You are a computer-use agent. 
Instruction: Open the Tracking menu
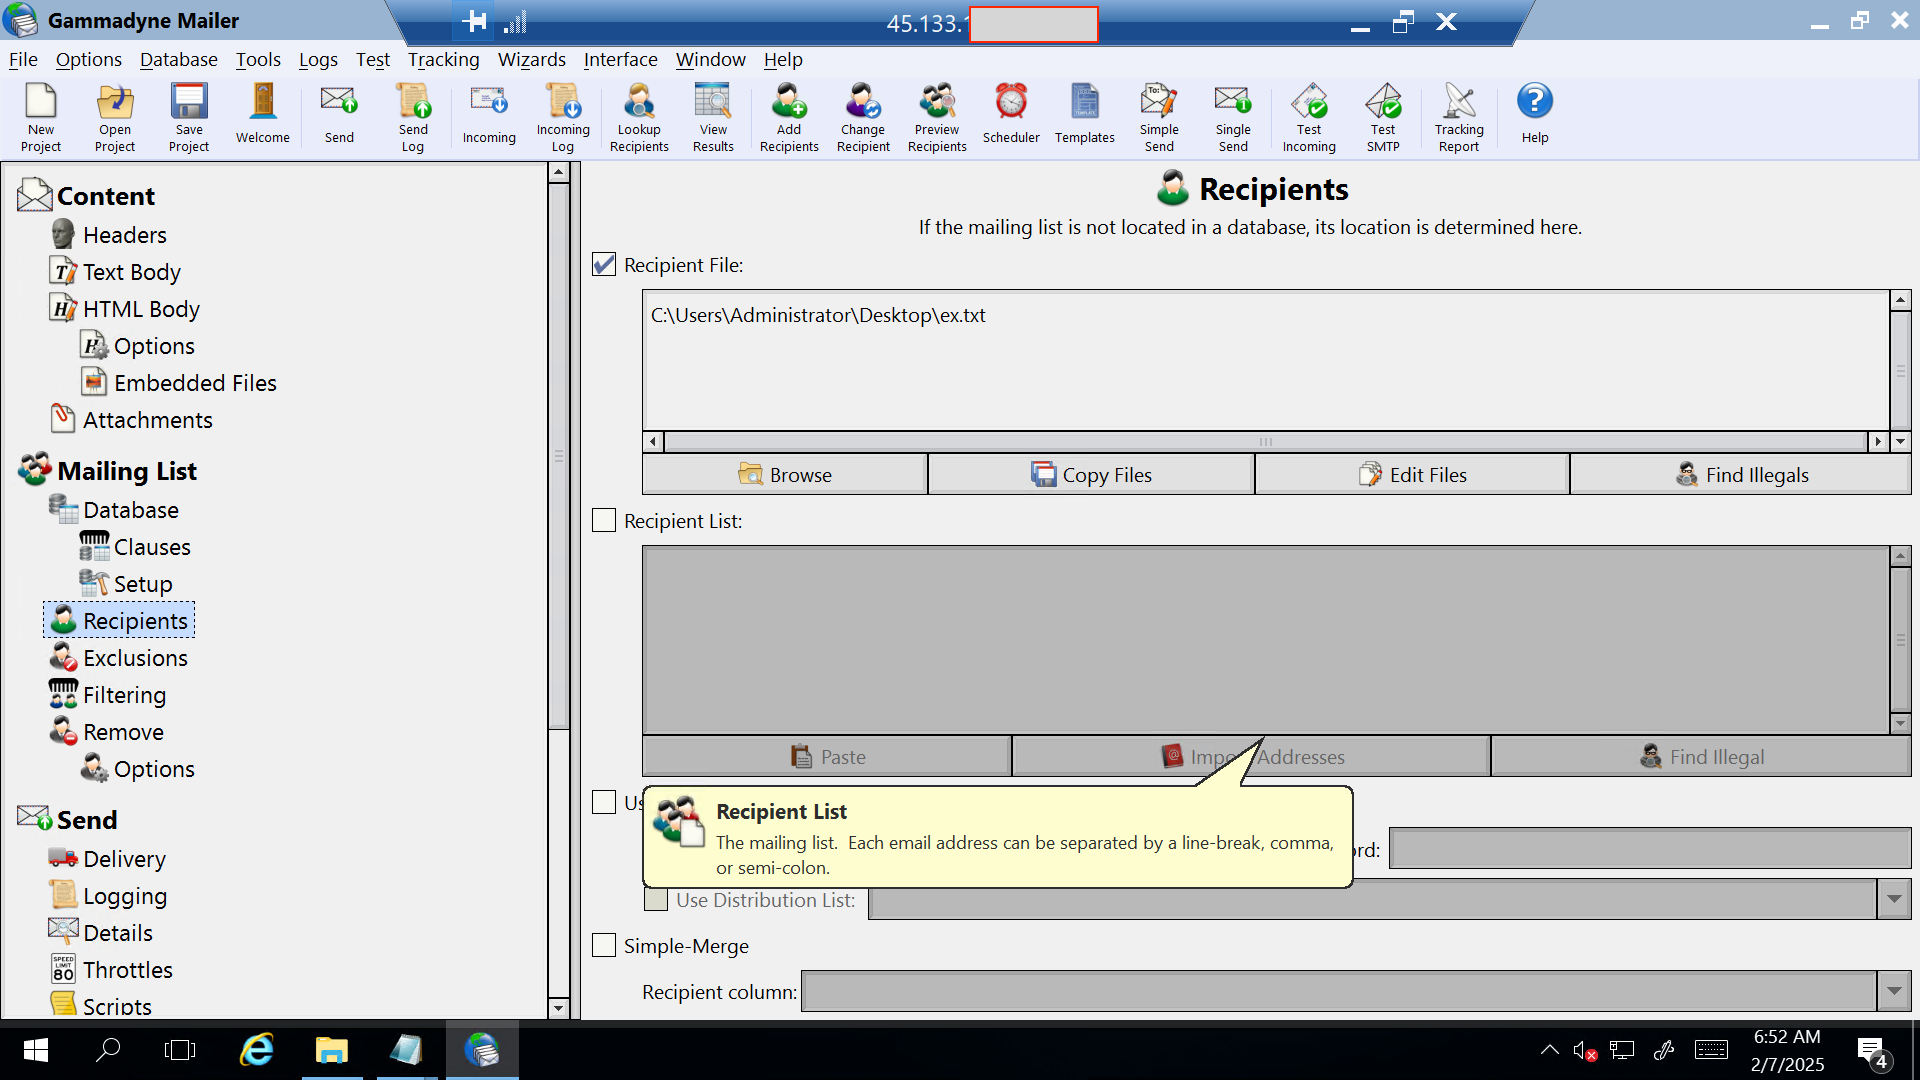point(443,60)
